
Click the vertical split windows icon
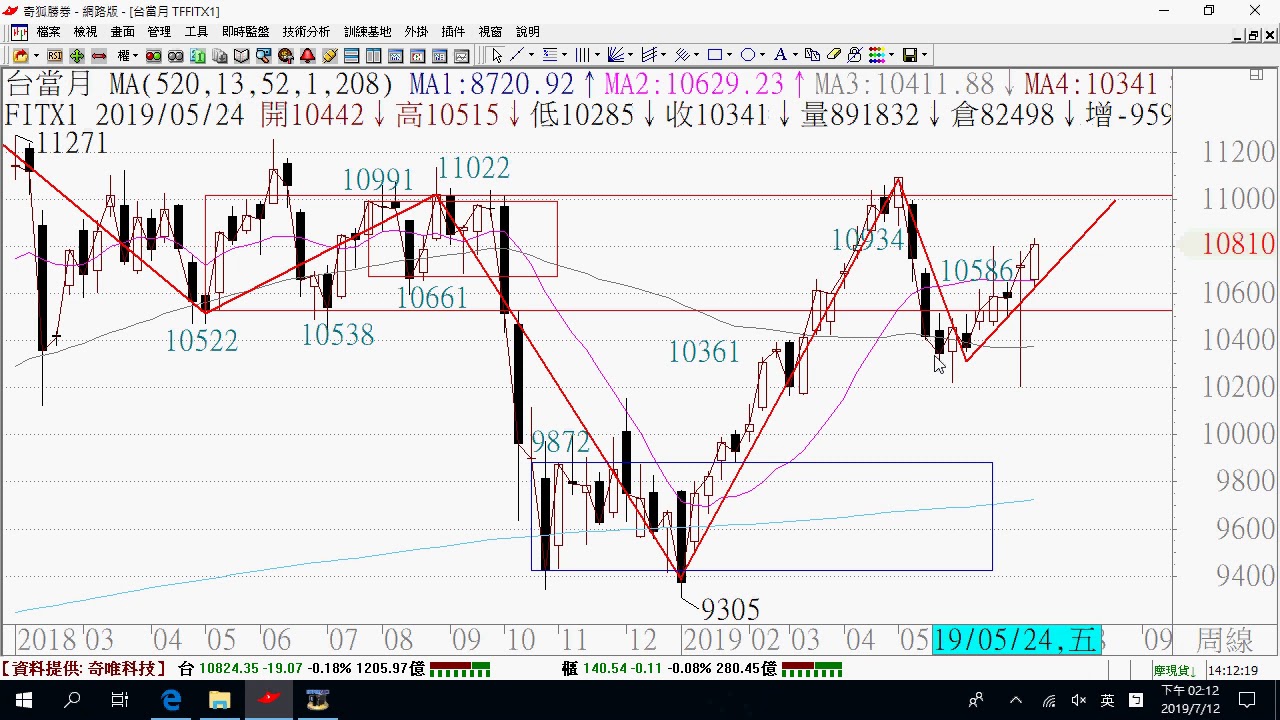click(x=373, y=55)
